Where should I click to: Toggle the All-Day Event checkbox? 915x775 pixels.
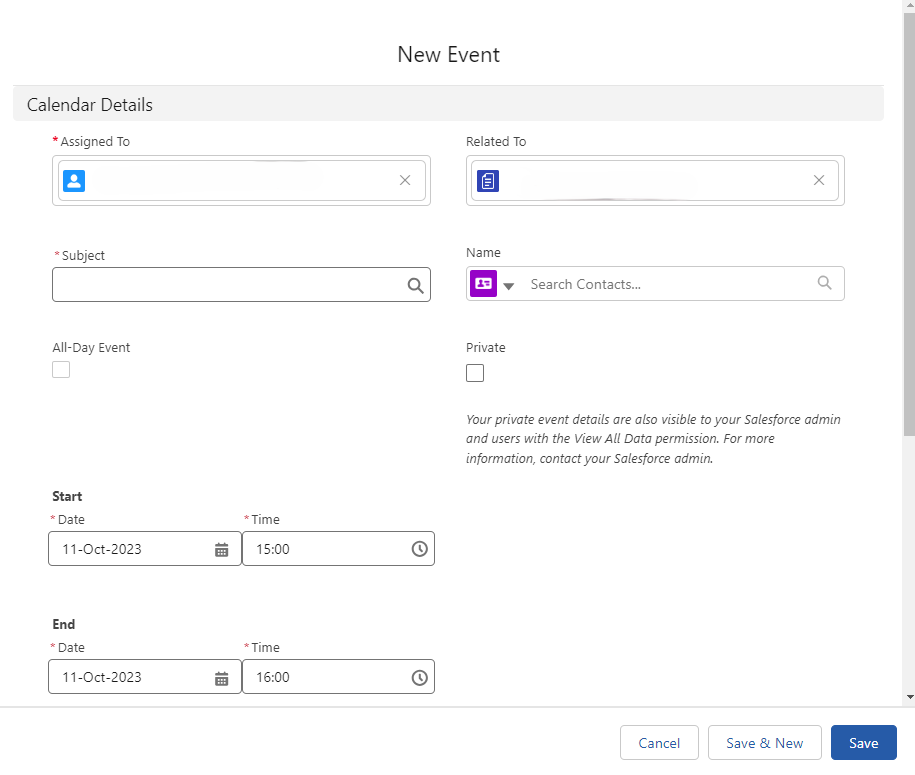[x=61, y=369]
